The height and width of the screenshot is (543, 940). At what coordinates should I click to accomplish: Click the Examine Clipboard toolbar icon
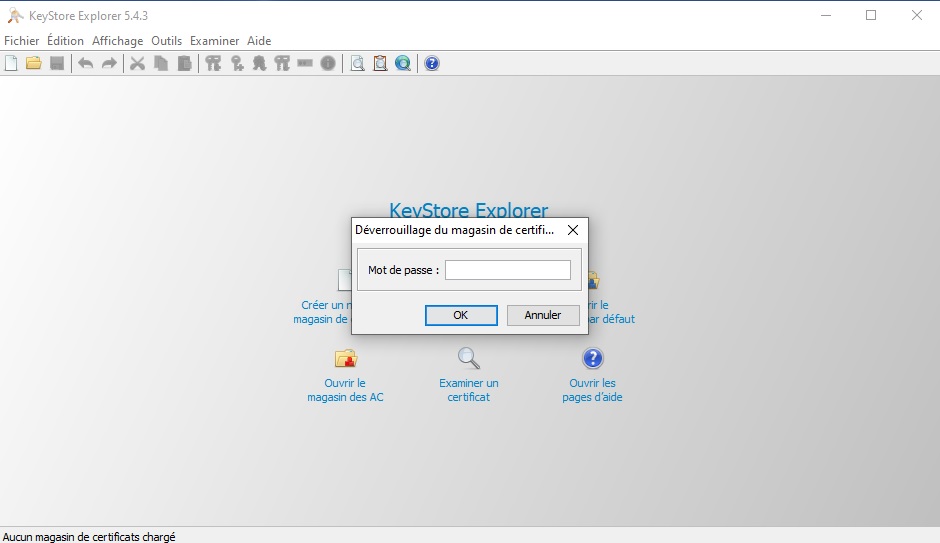pos(380,63)
